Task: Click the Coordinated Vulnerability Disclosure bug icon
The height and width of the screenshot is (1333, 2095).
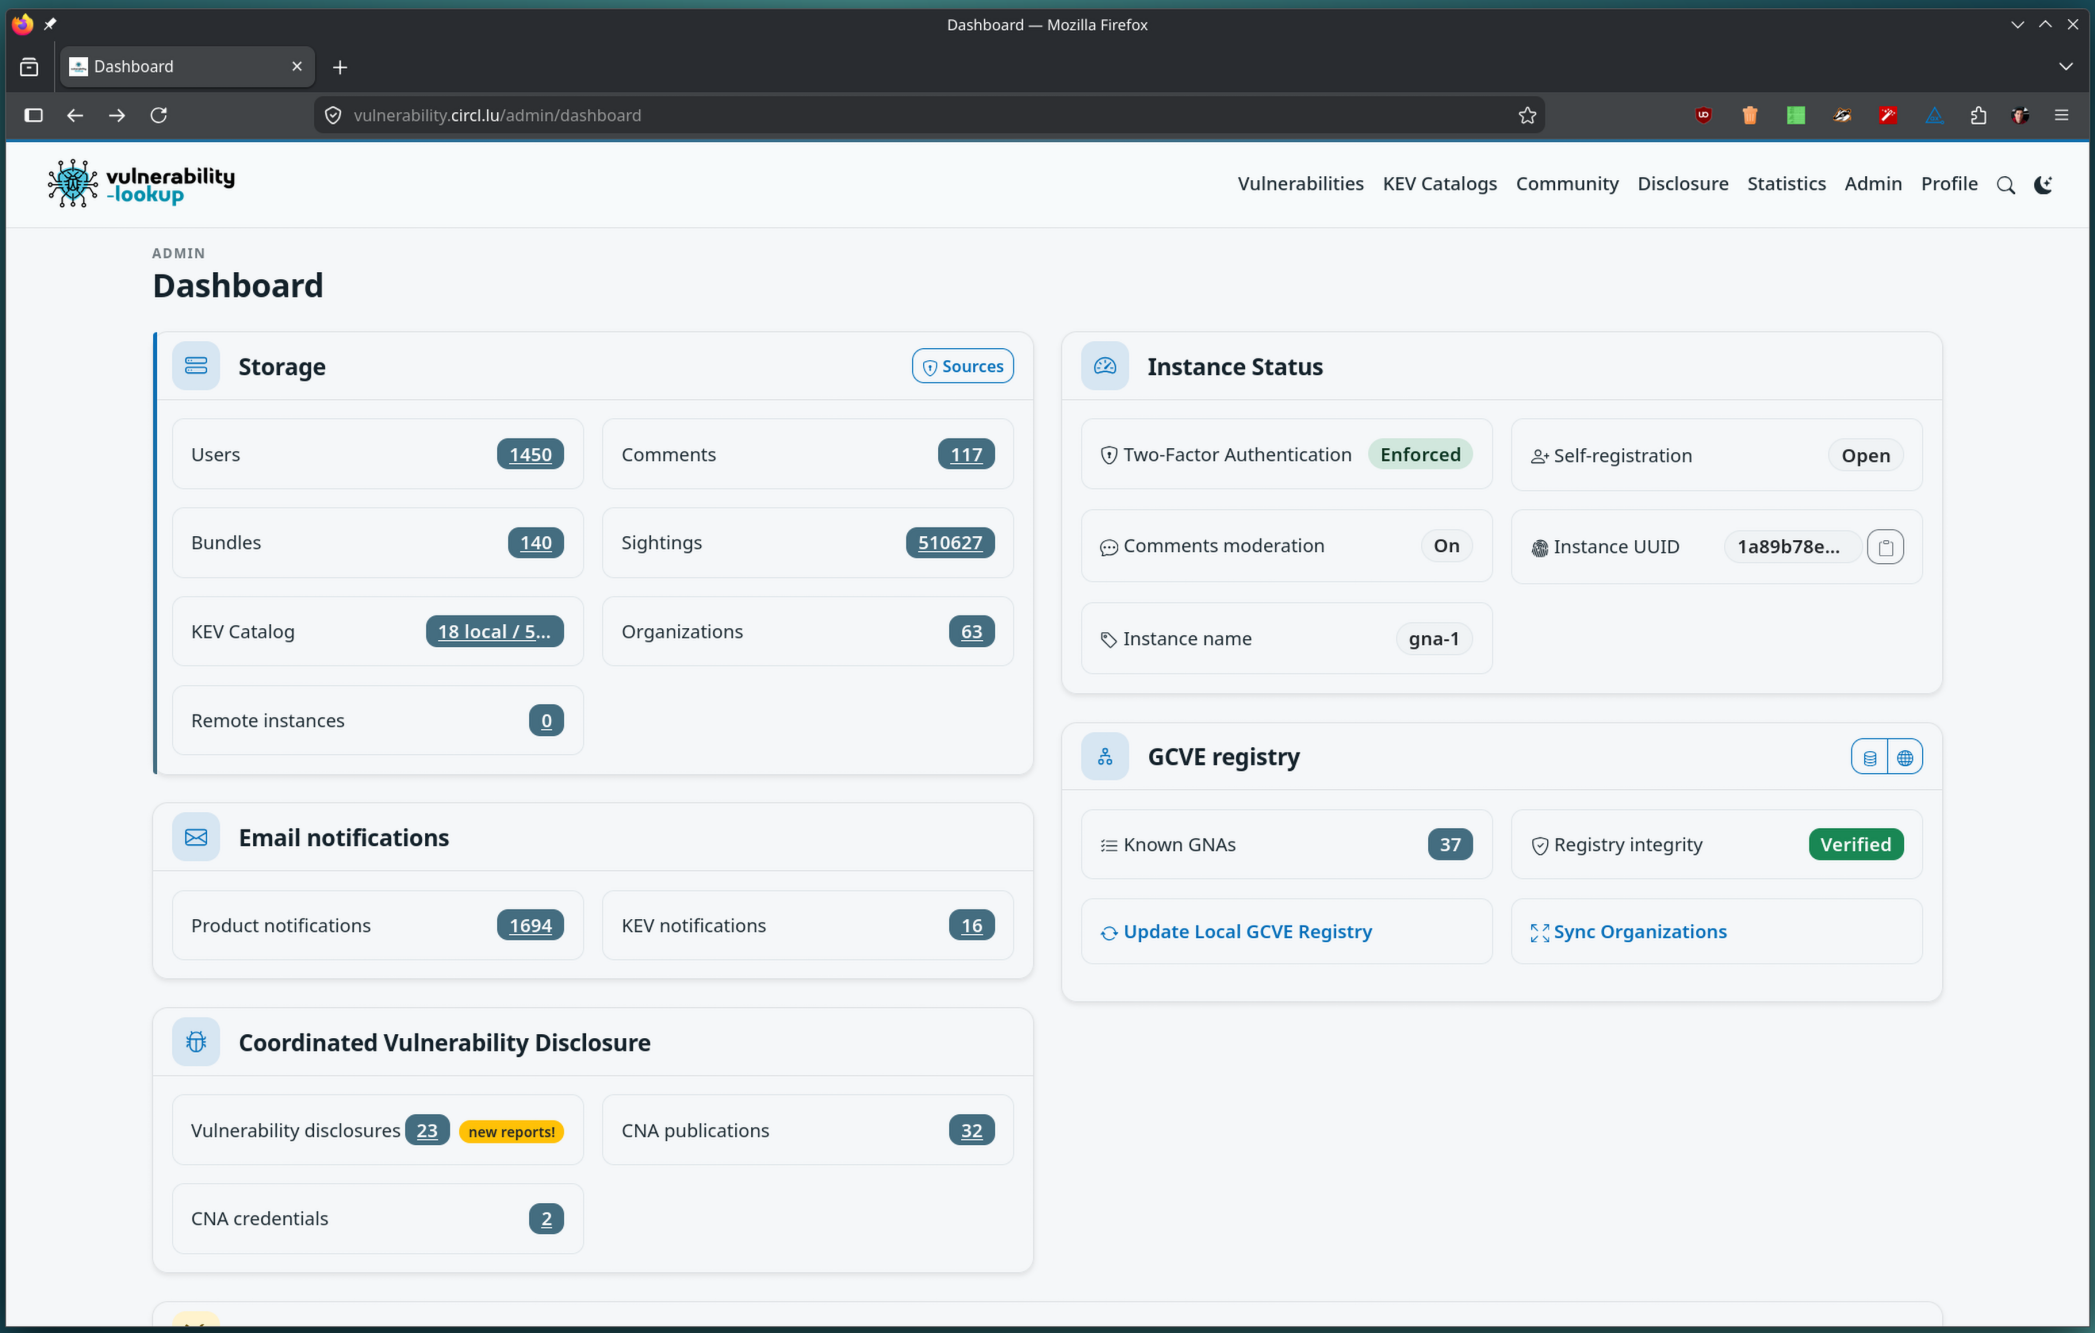Action: pyautogui.click(x=196, y=1042)
